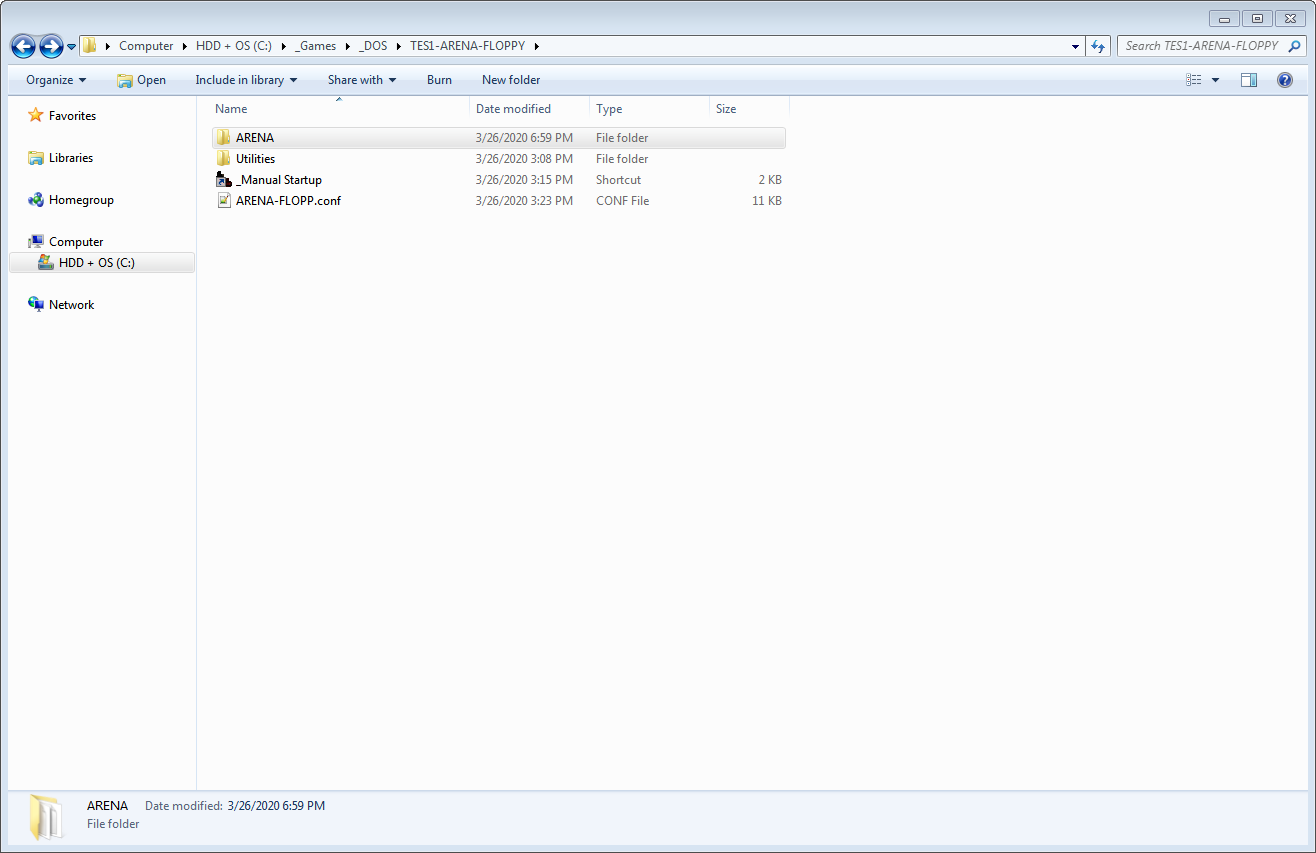Image resolution: width=1316 pixels, height=853 pixels.
Task: Click the ARENA folder icon in list
Action: (x=224, y=138)
